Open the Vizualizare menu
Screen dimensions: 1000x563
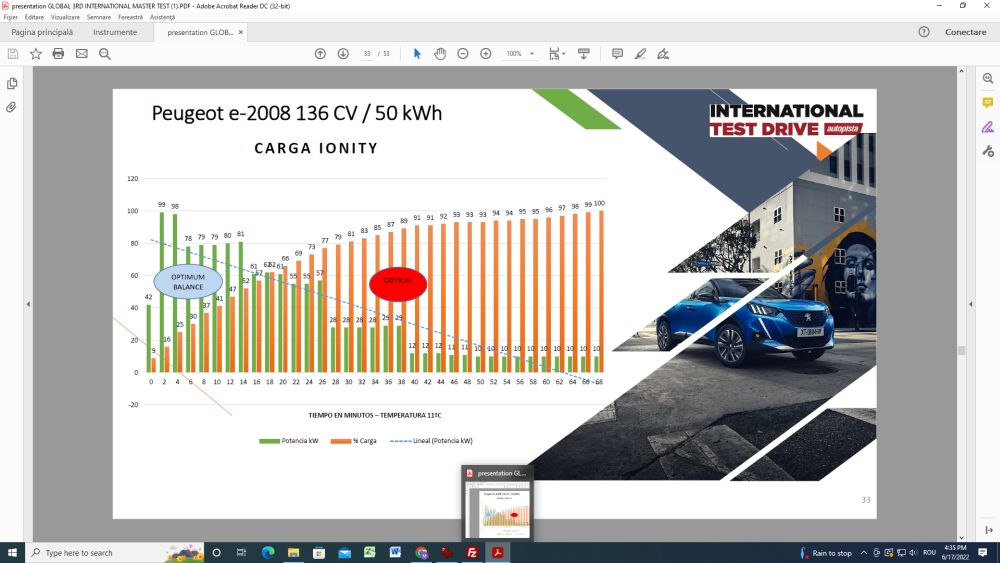click(65, 17)
